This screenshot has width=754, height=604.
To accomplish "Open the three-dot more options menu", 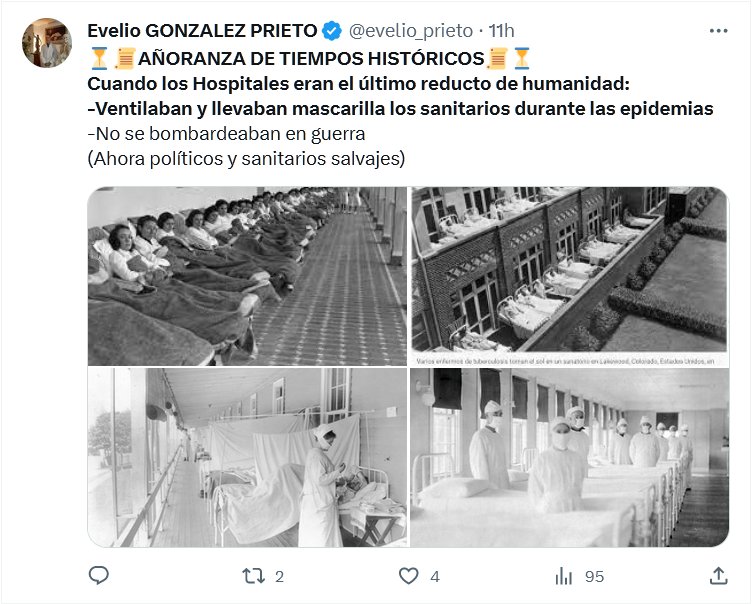I will coord(718,31).
